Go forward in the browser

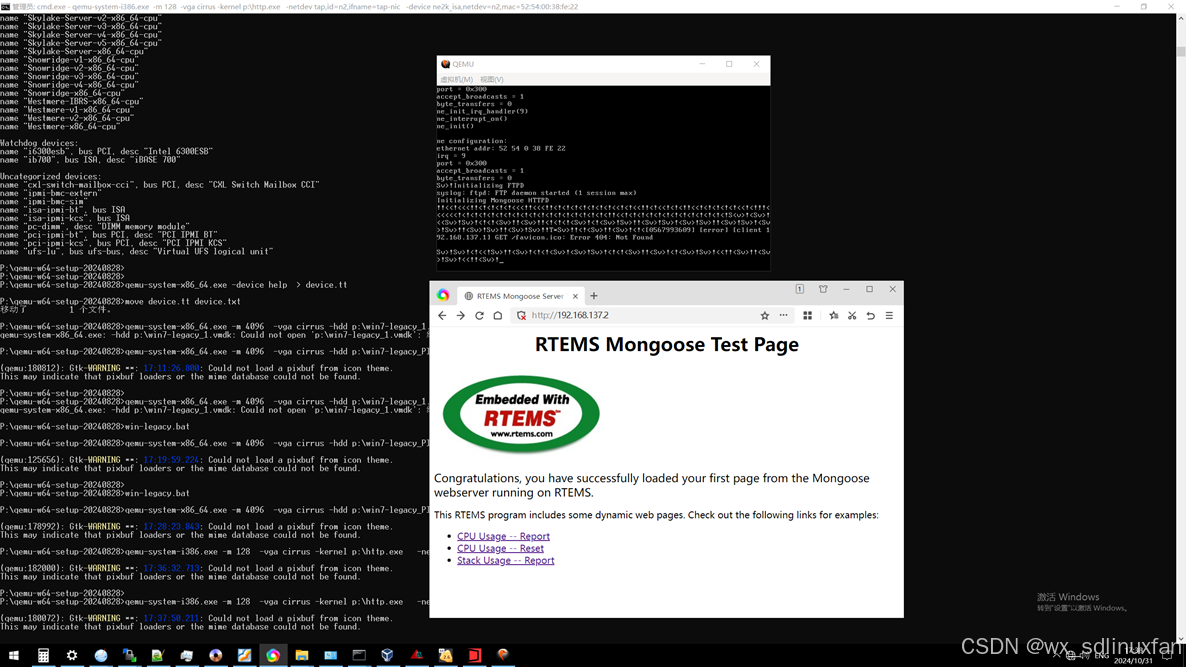coord(461,315)
